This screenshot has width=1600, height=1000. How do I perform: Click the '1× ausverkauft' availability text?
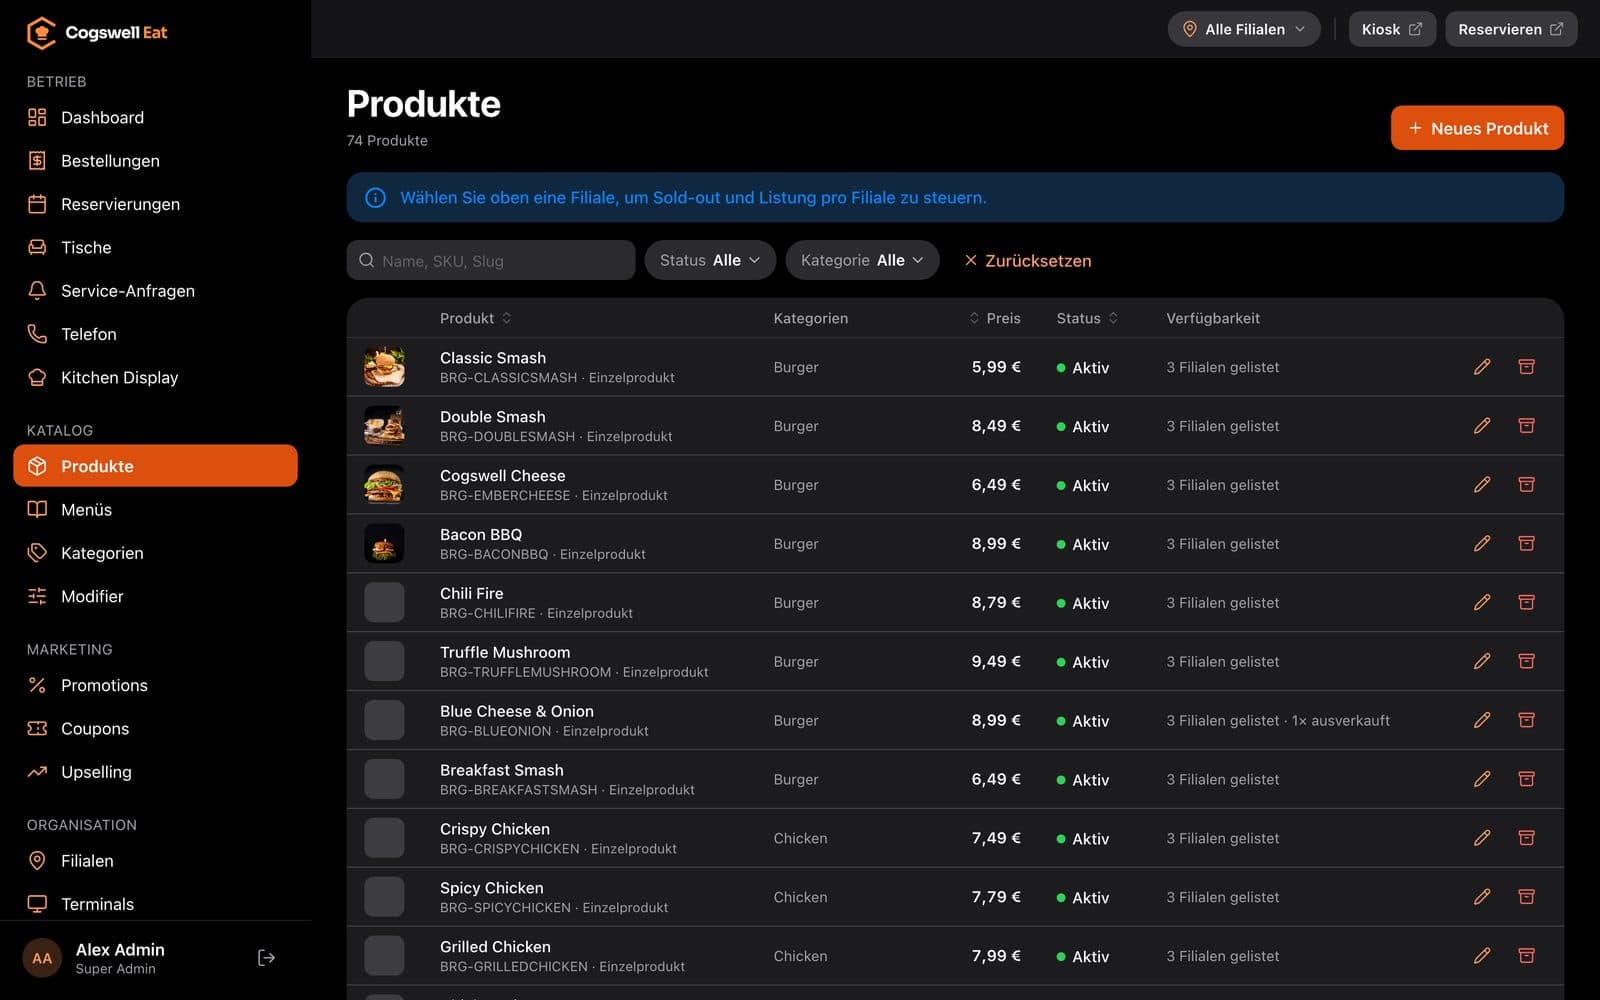click(1340, 720)
